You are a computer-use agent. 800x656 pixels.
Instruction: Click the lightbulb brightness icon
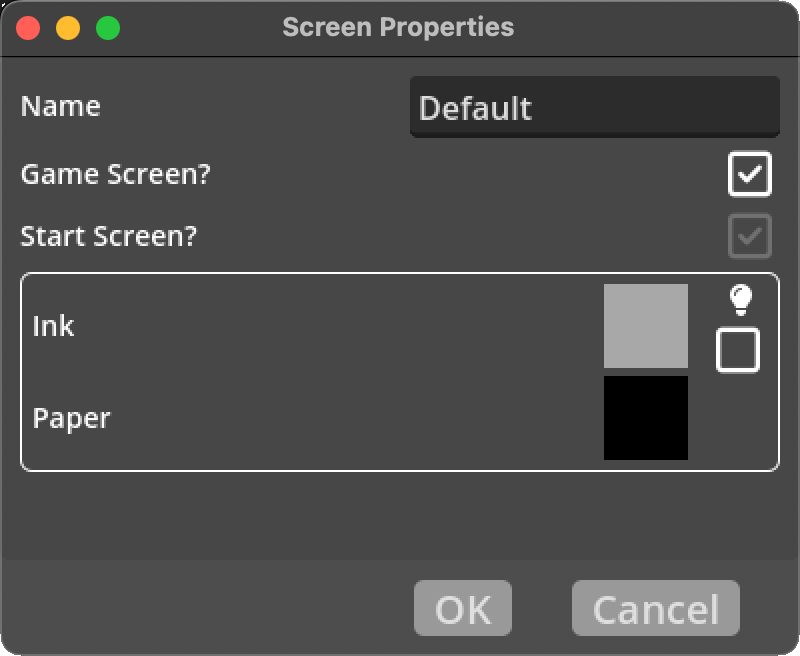pos(739,299)
